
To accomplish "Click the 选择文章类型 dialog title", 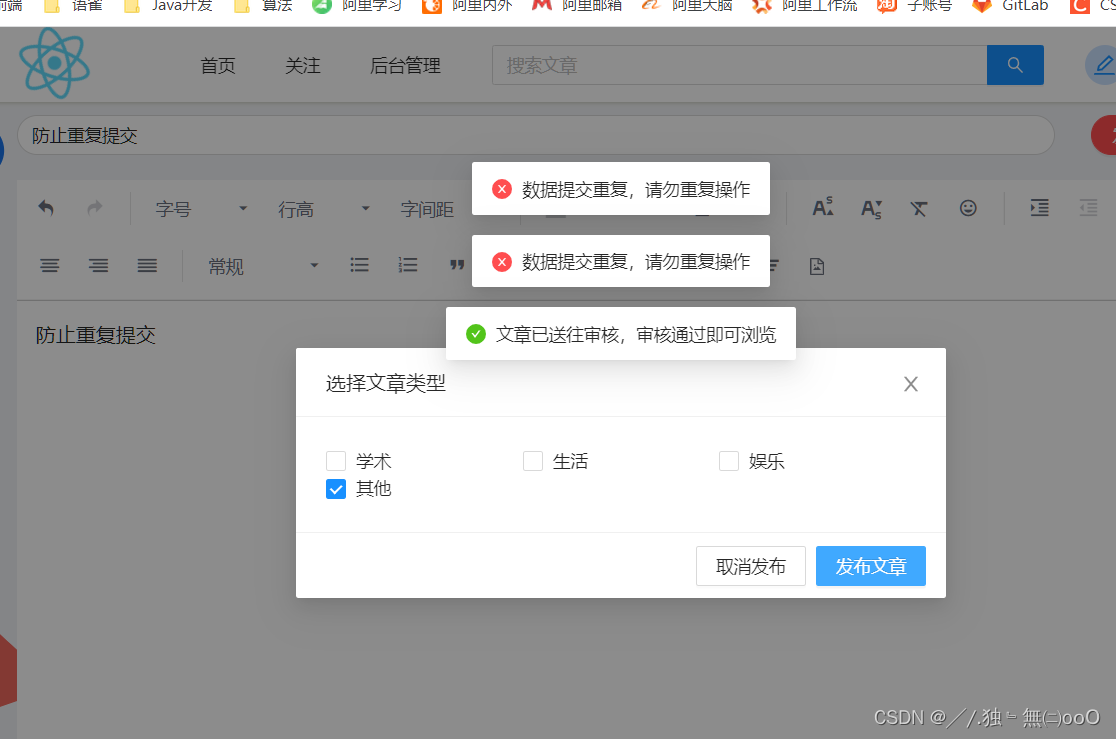I will (386, 384).
